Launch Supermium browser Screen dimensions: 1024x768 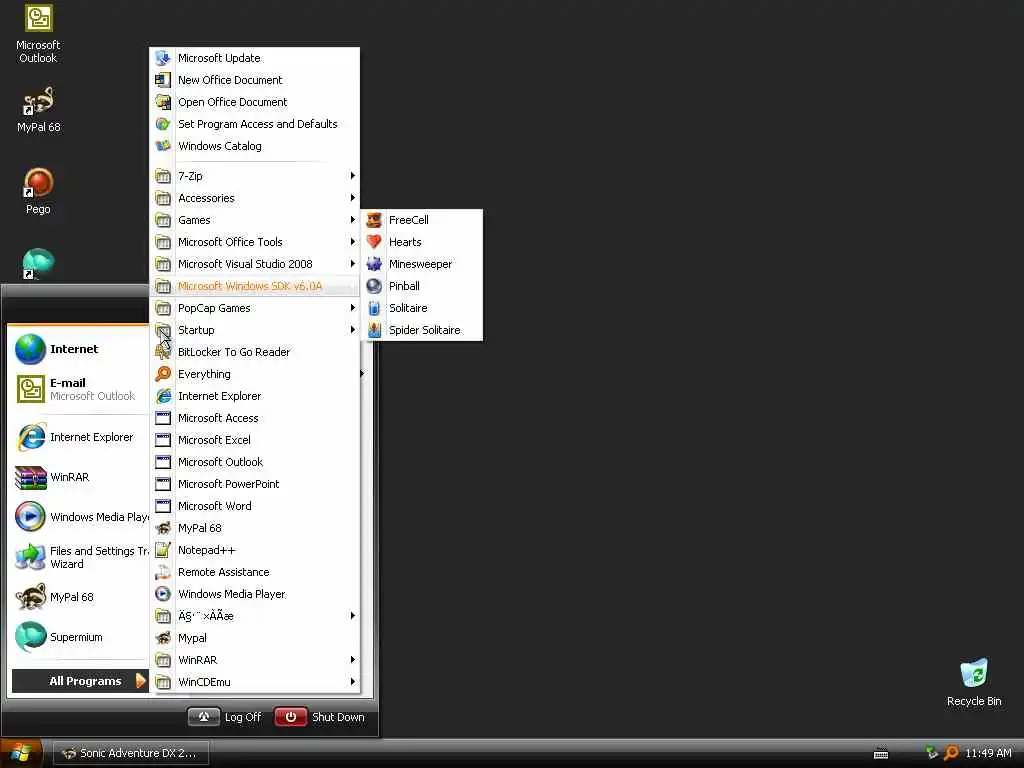(x=78, y=637)
